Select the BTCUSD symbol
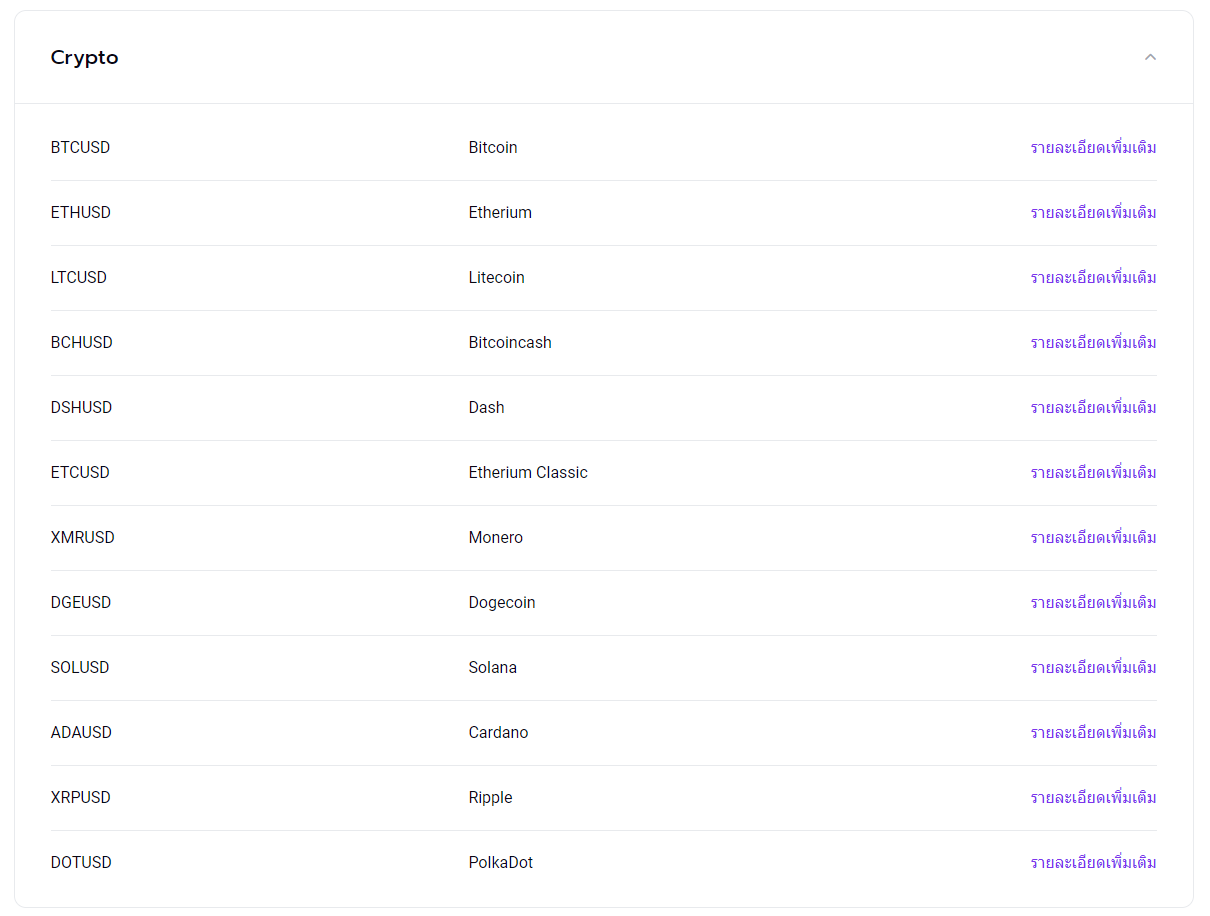Image resolution: width=1210 pixels, height=916 pixels. [x=81, y=148]
